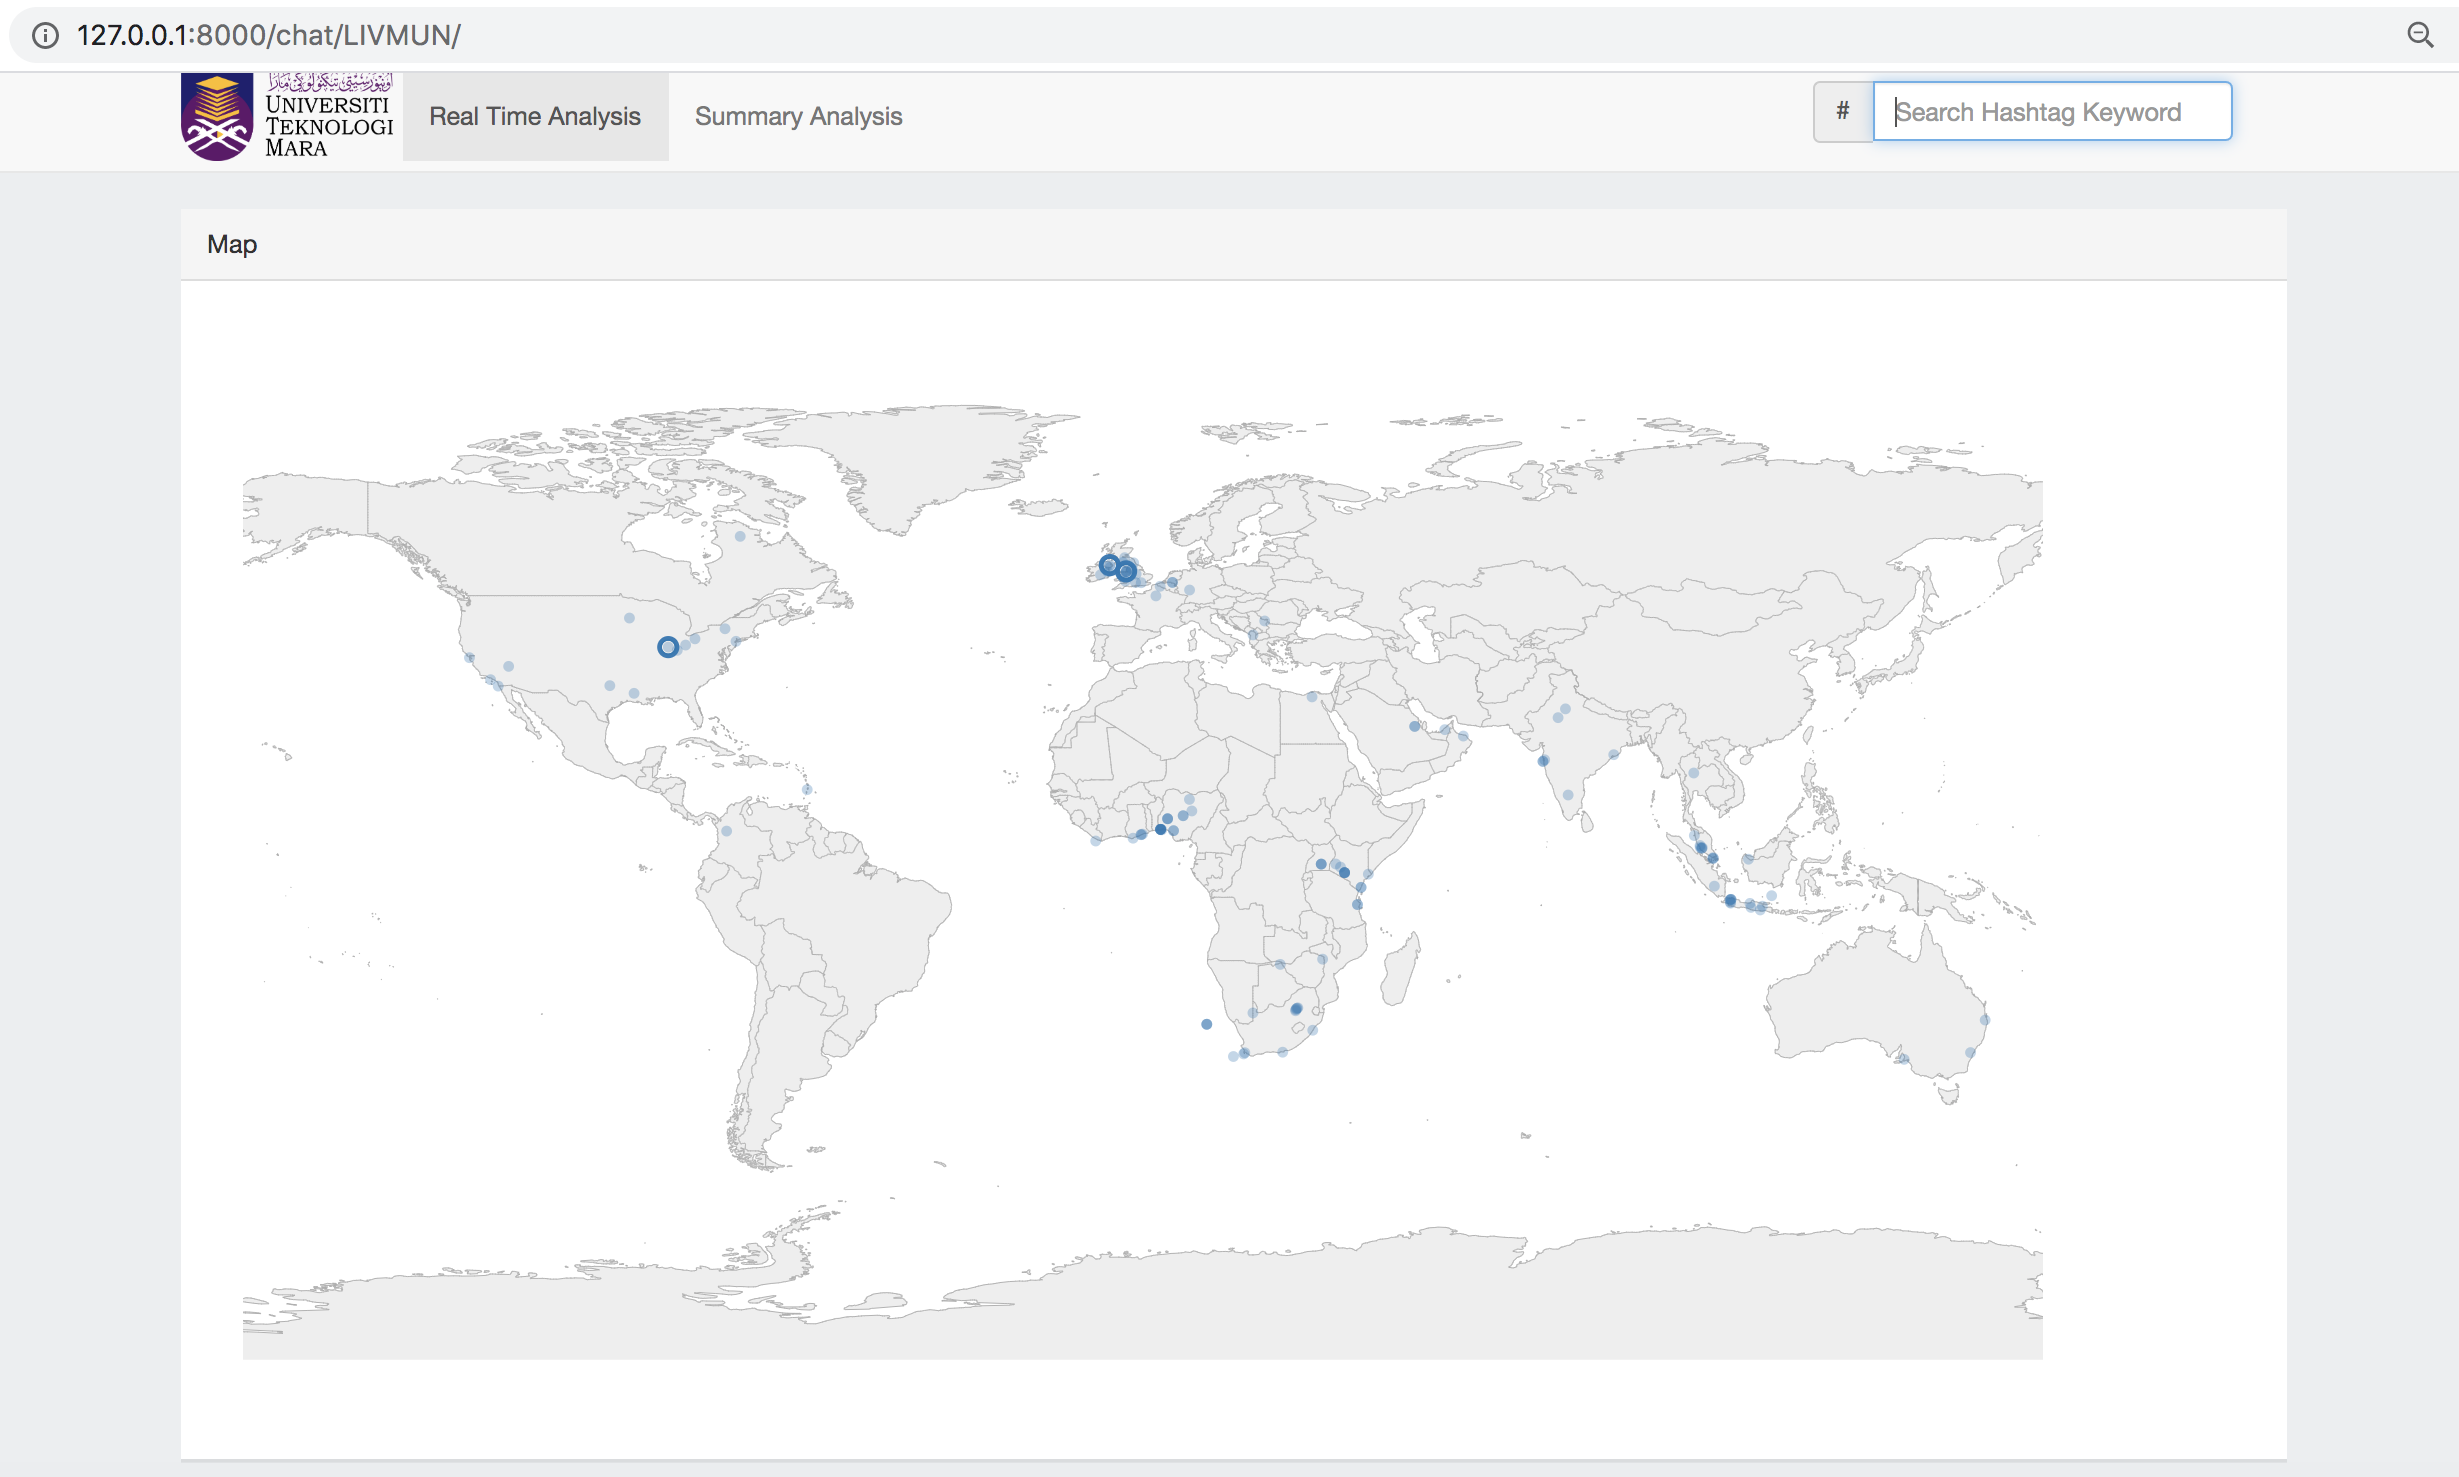Click the marker cluster over Nigeria
The height and width of the screenshot is (1477, 2459).
1160,828
